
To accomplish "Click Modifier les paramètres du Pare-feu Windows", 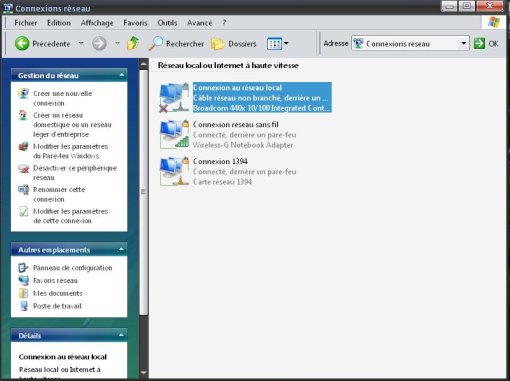I will (x=71, y=151).
